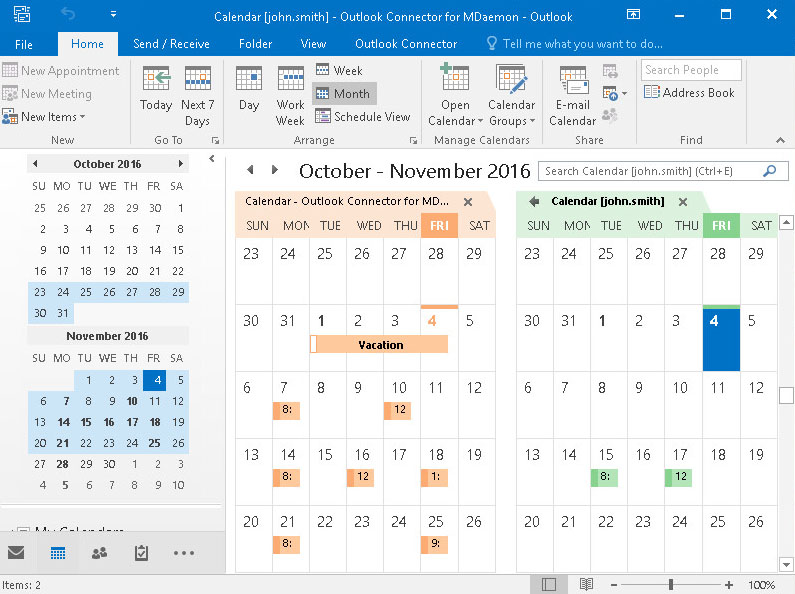Click Undo in quick access toolbar
The width and height of the screenshot is (795, 594).
pos(68,14)
